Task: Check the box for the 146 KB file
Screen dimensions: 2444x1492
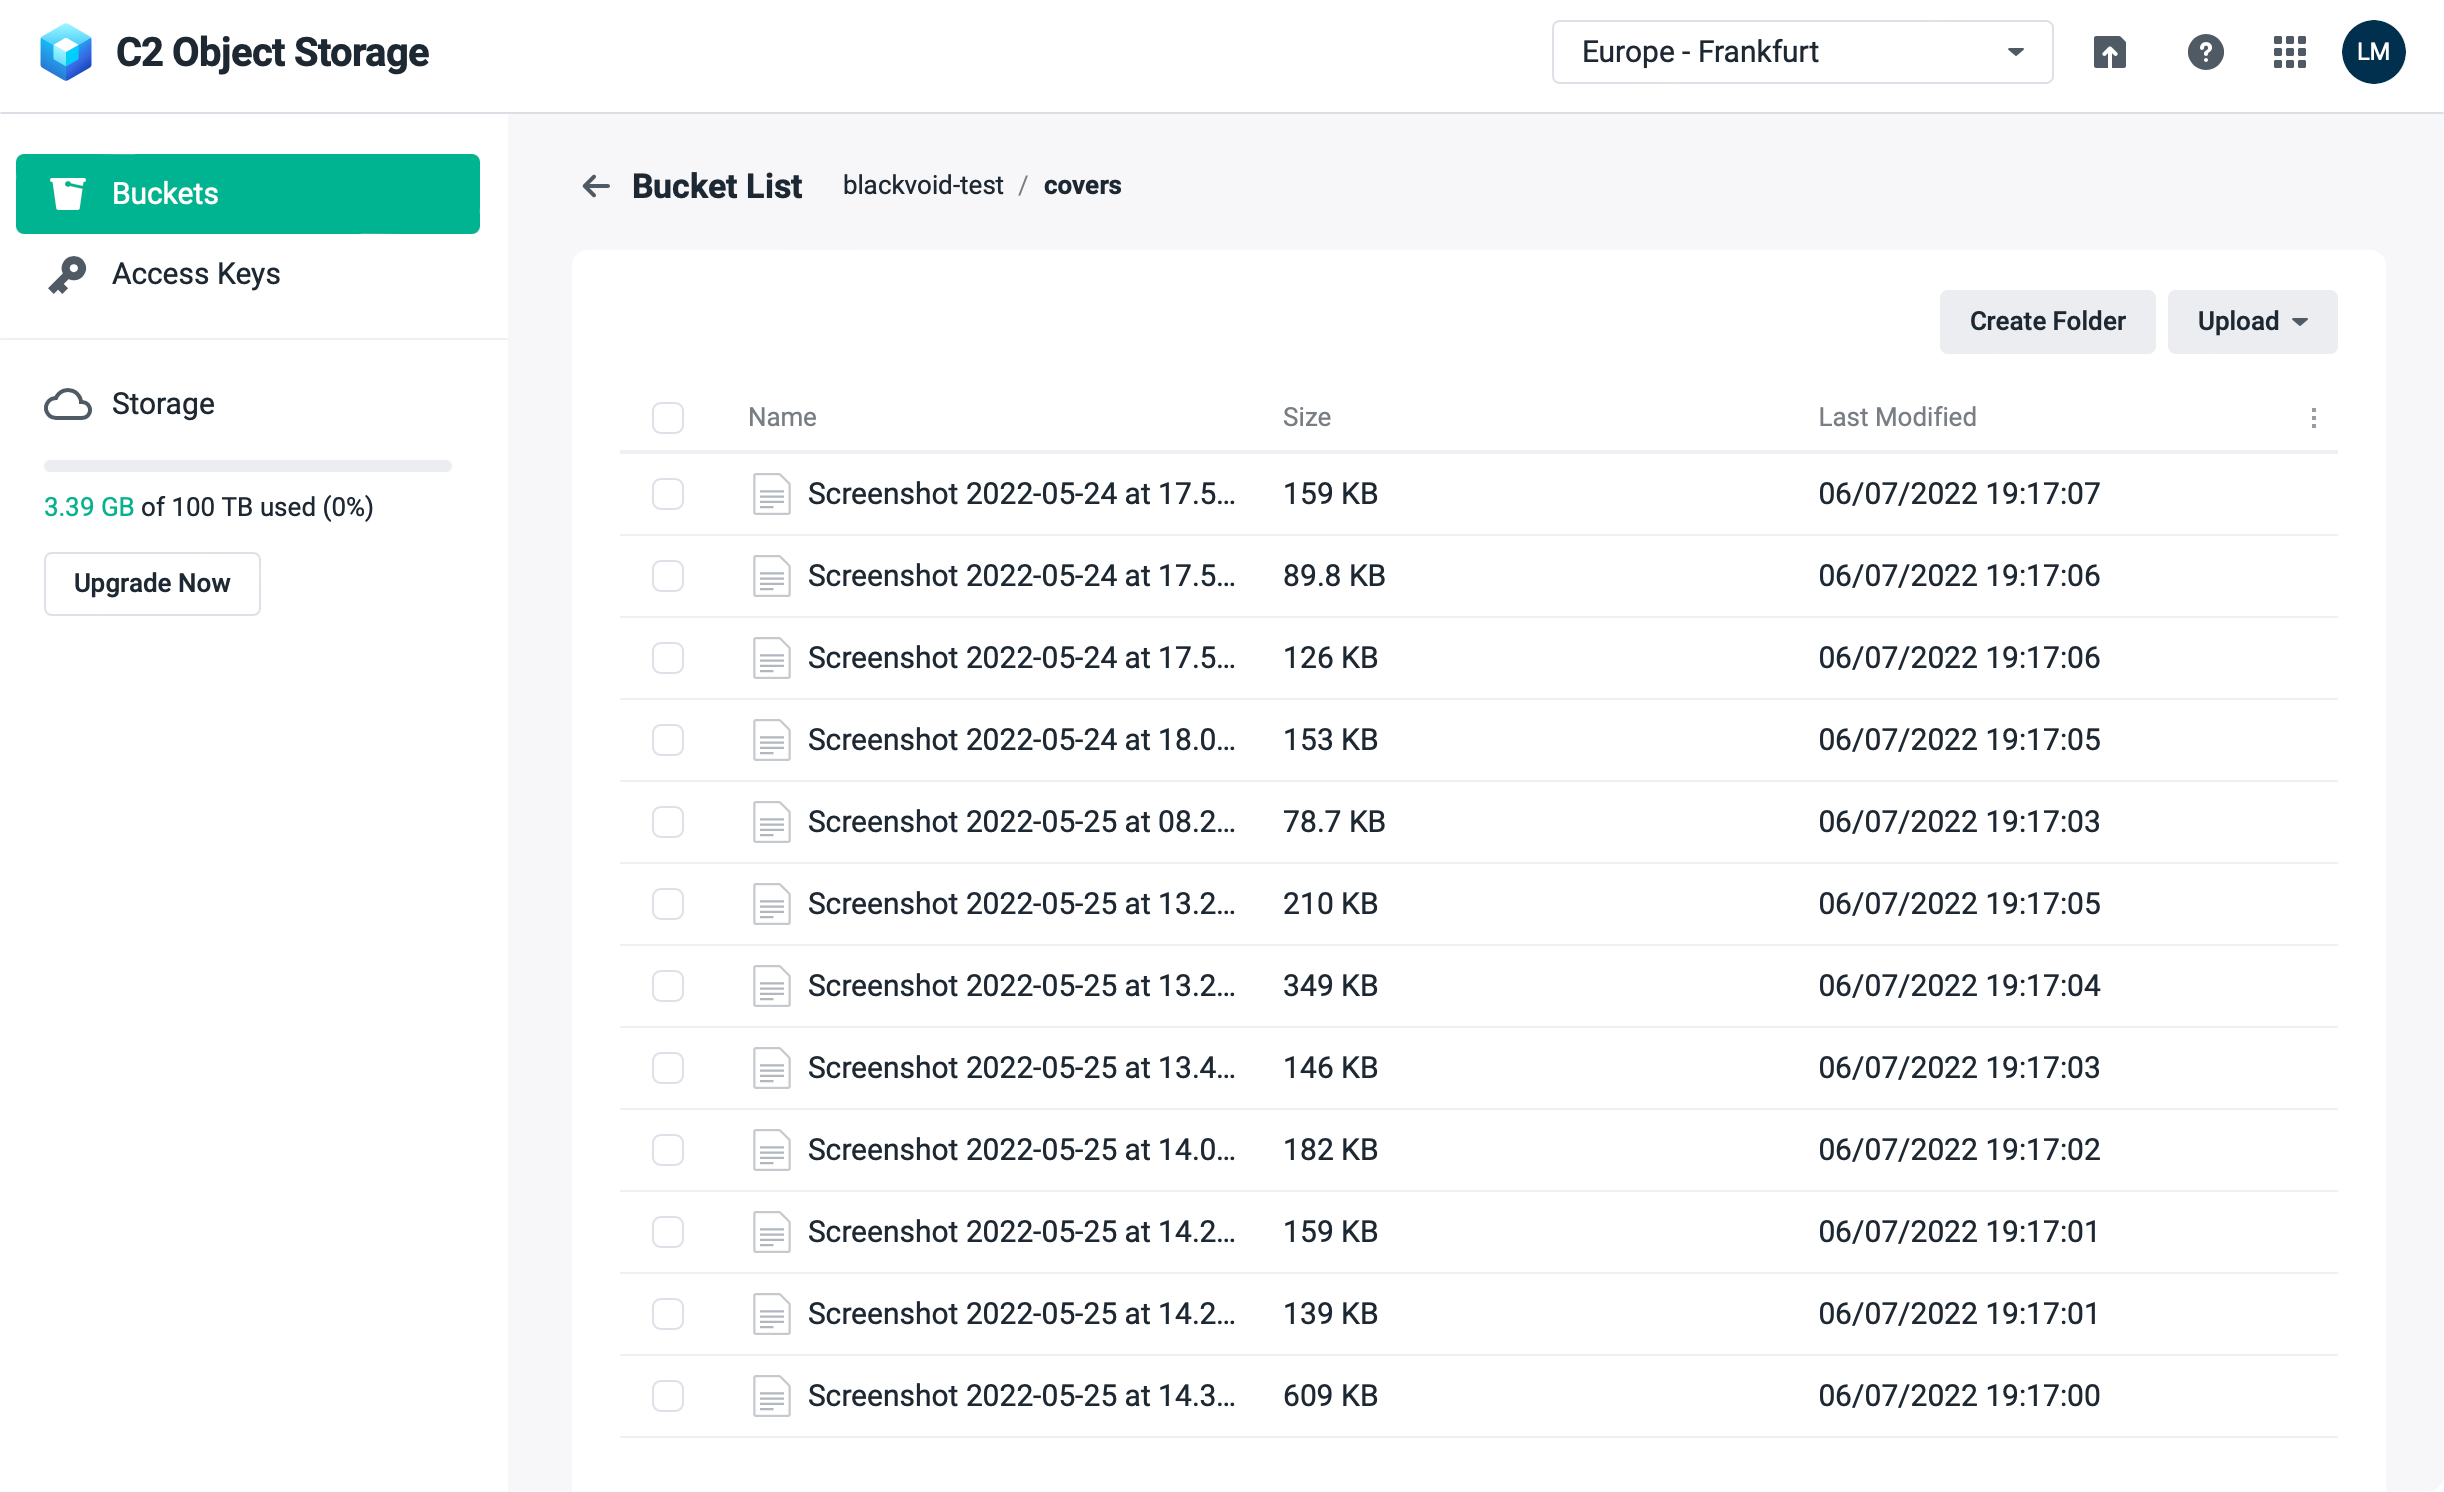Action: [x=668, y=1068]
